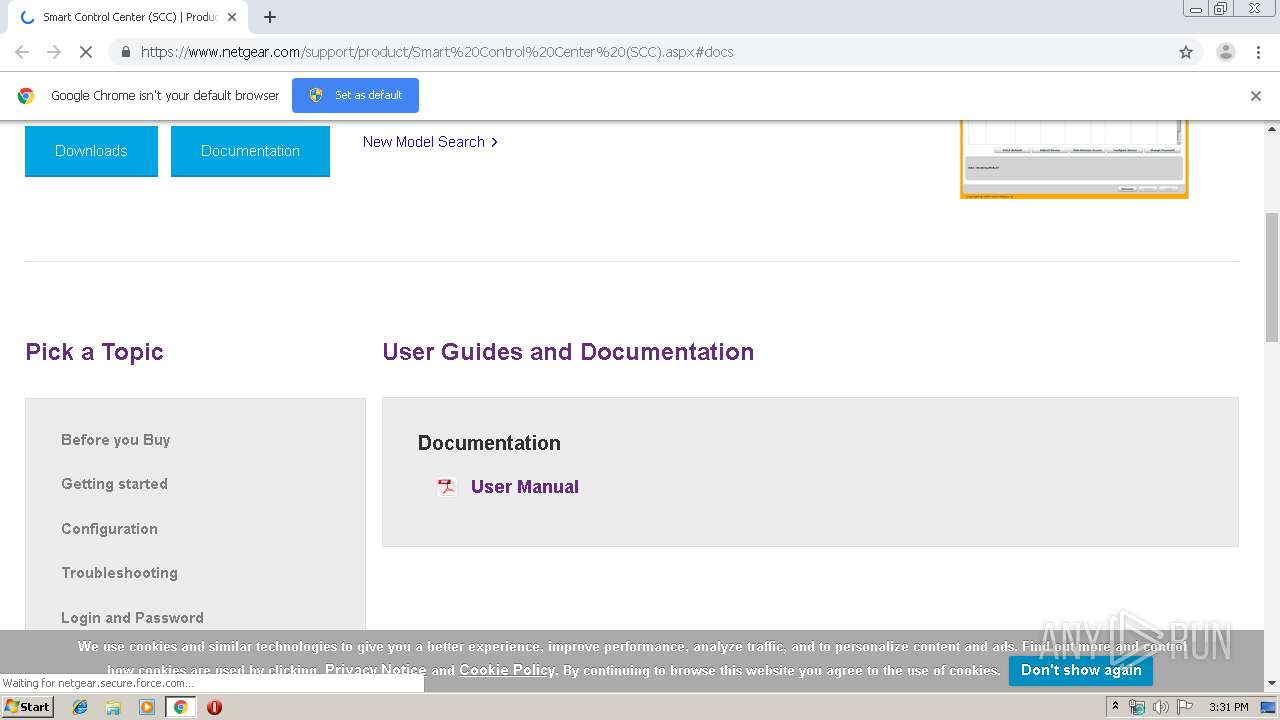Click the browser back arrow
The image size is (1280, 720).
[x=22, y=52]
